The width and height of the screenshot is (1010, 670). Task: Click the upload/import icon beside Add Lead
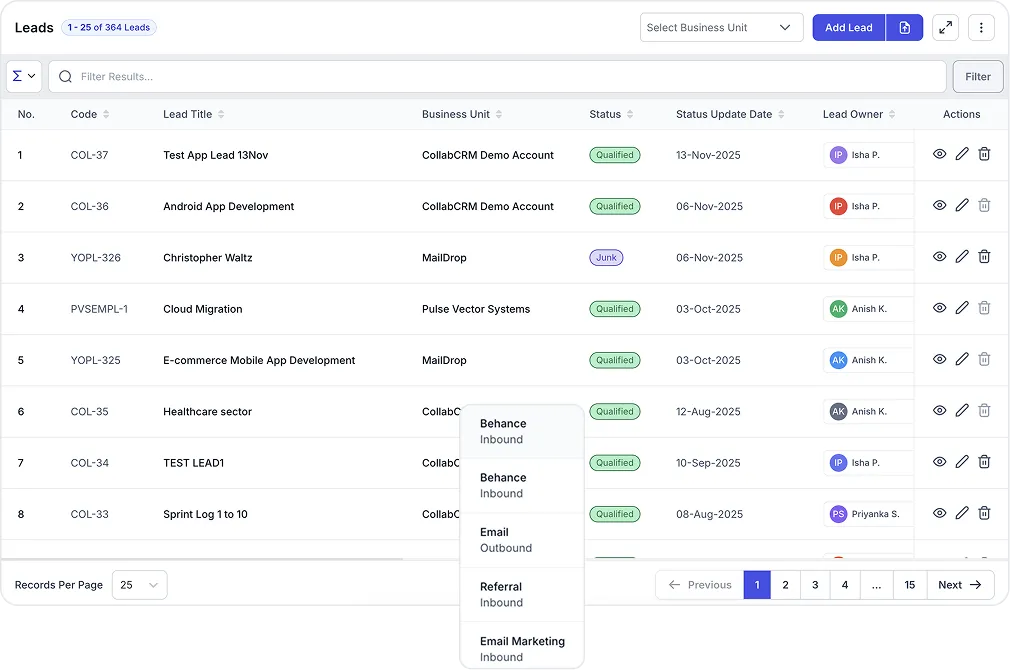(904, 28)
